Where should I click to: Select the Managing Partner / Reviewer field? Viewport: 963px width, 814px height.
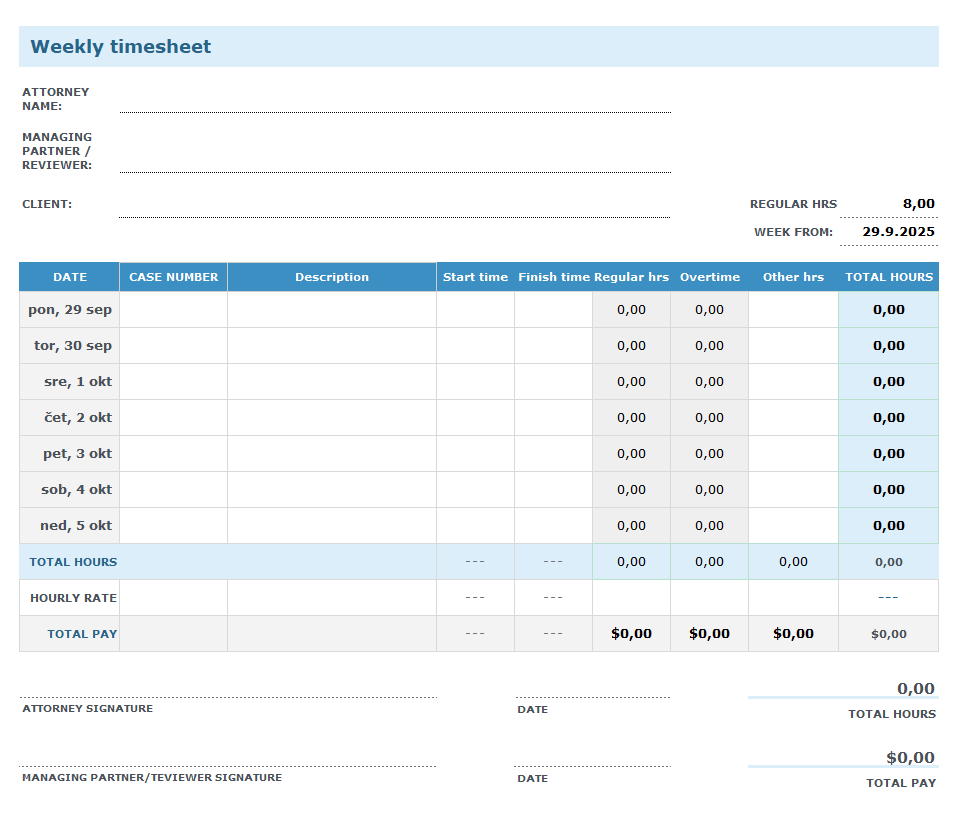tap(395, 152)
